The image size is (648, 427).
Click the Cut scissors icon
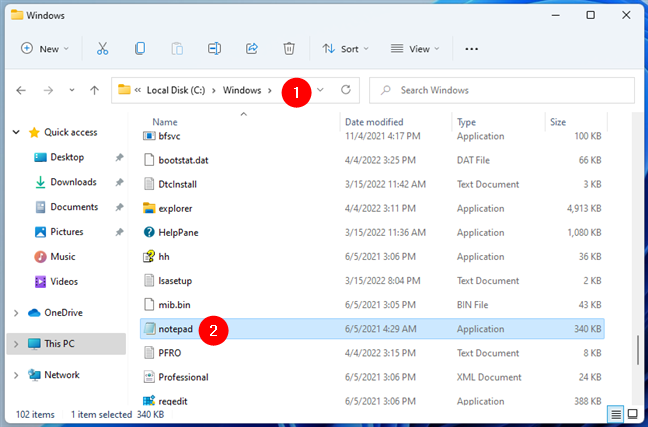pyautogui.click(x=102, y=49)
